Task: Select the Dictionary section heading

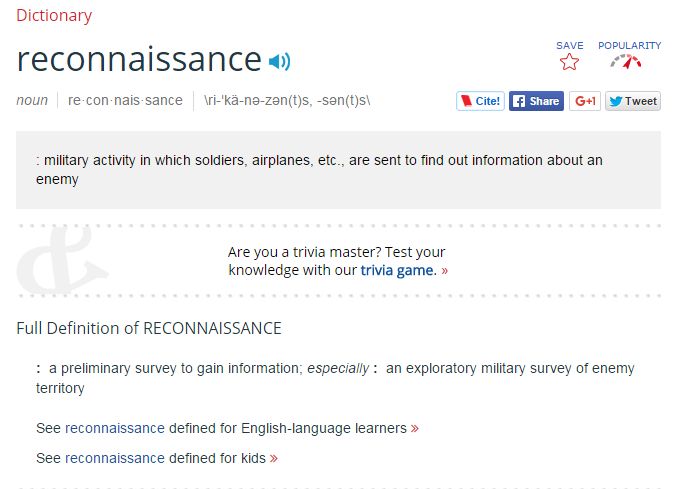Action: click(54, 15)
